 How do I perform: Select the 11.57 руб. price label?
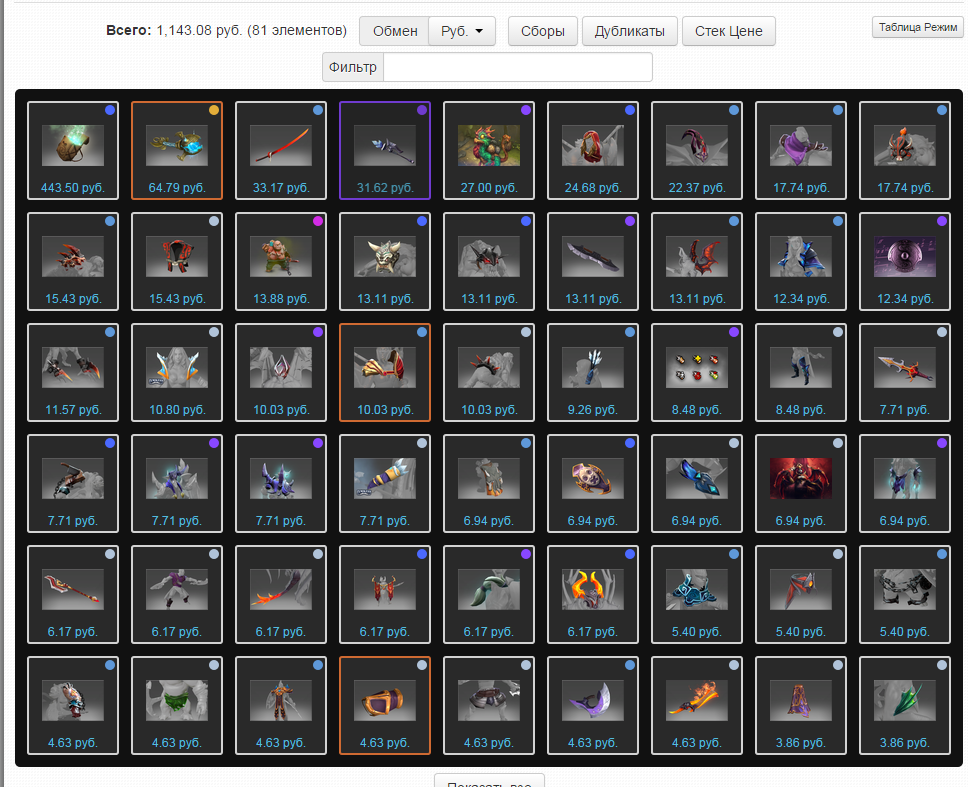tap(73, 410)
